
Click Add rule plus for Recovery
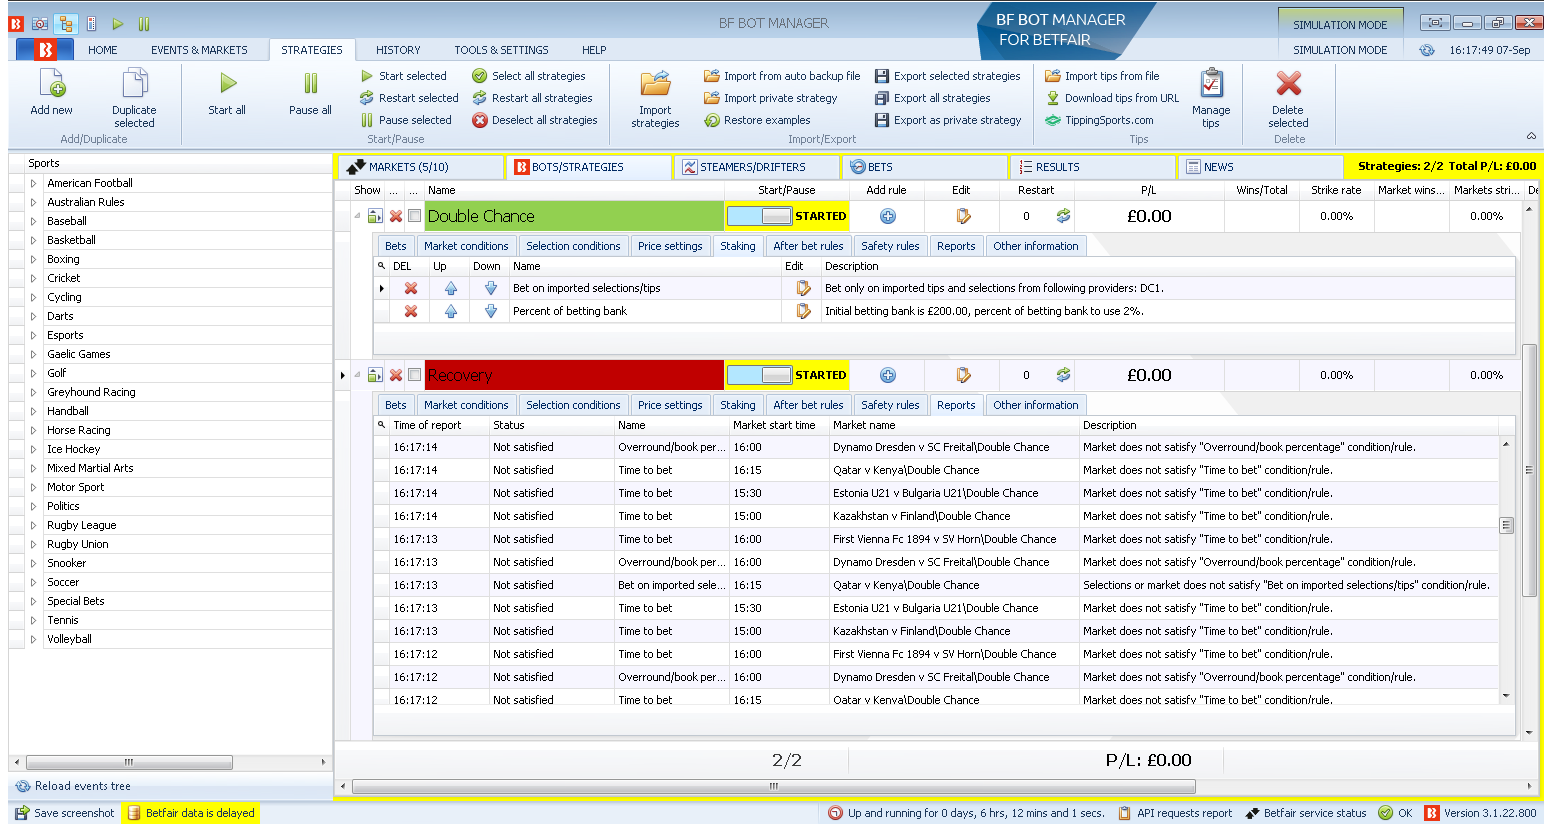coord(887,375)
